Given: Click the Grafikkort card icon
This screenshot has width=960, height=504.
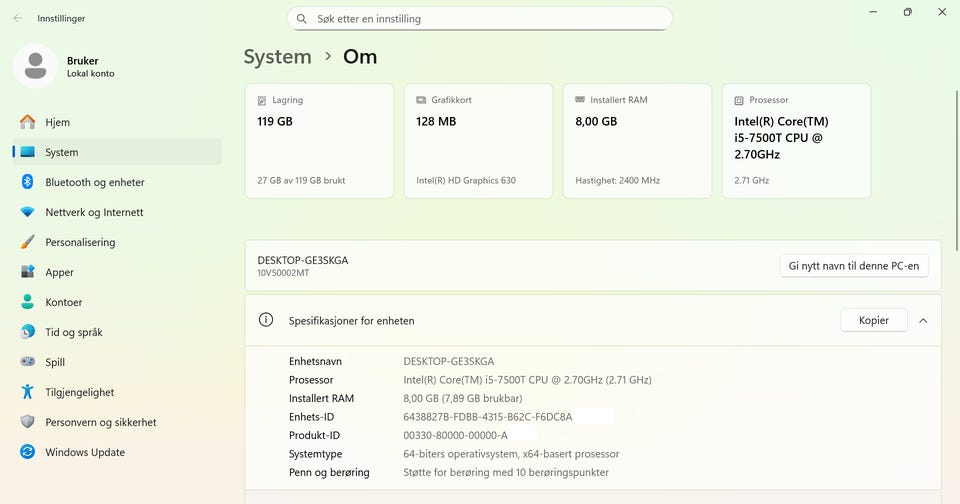Looking at the screenshot, I should (421, 100).
